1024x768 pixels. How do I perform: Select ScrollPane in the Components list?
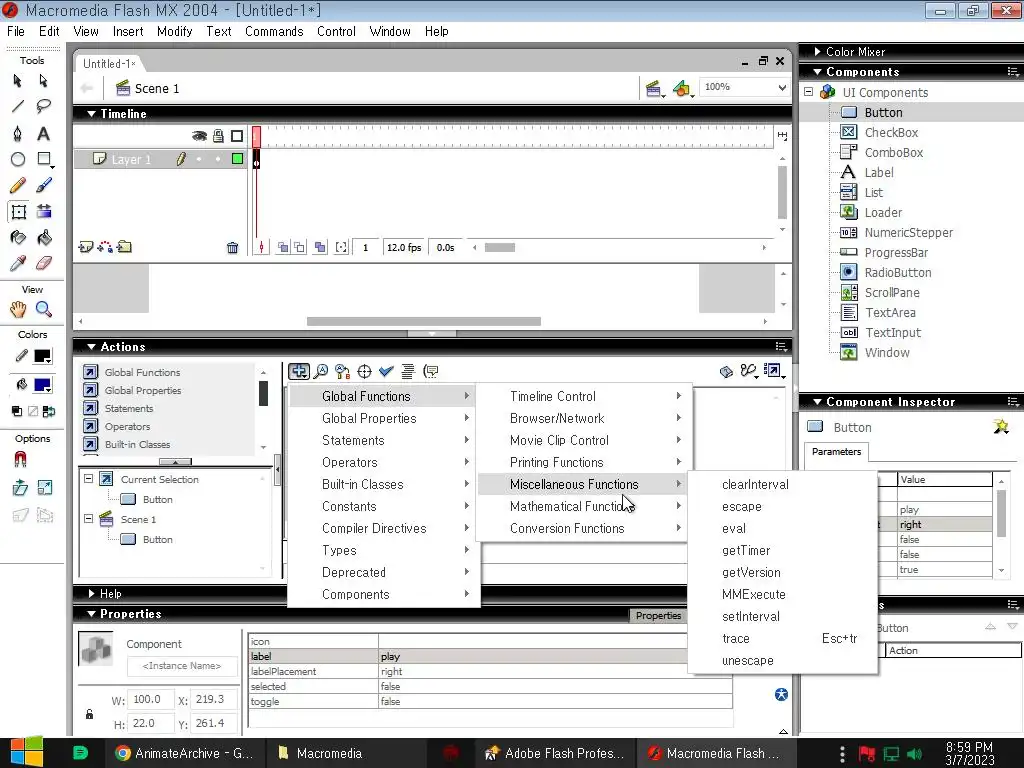(891, 293)
